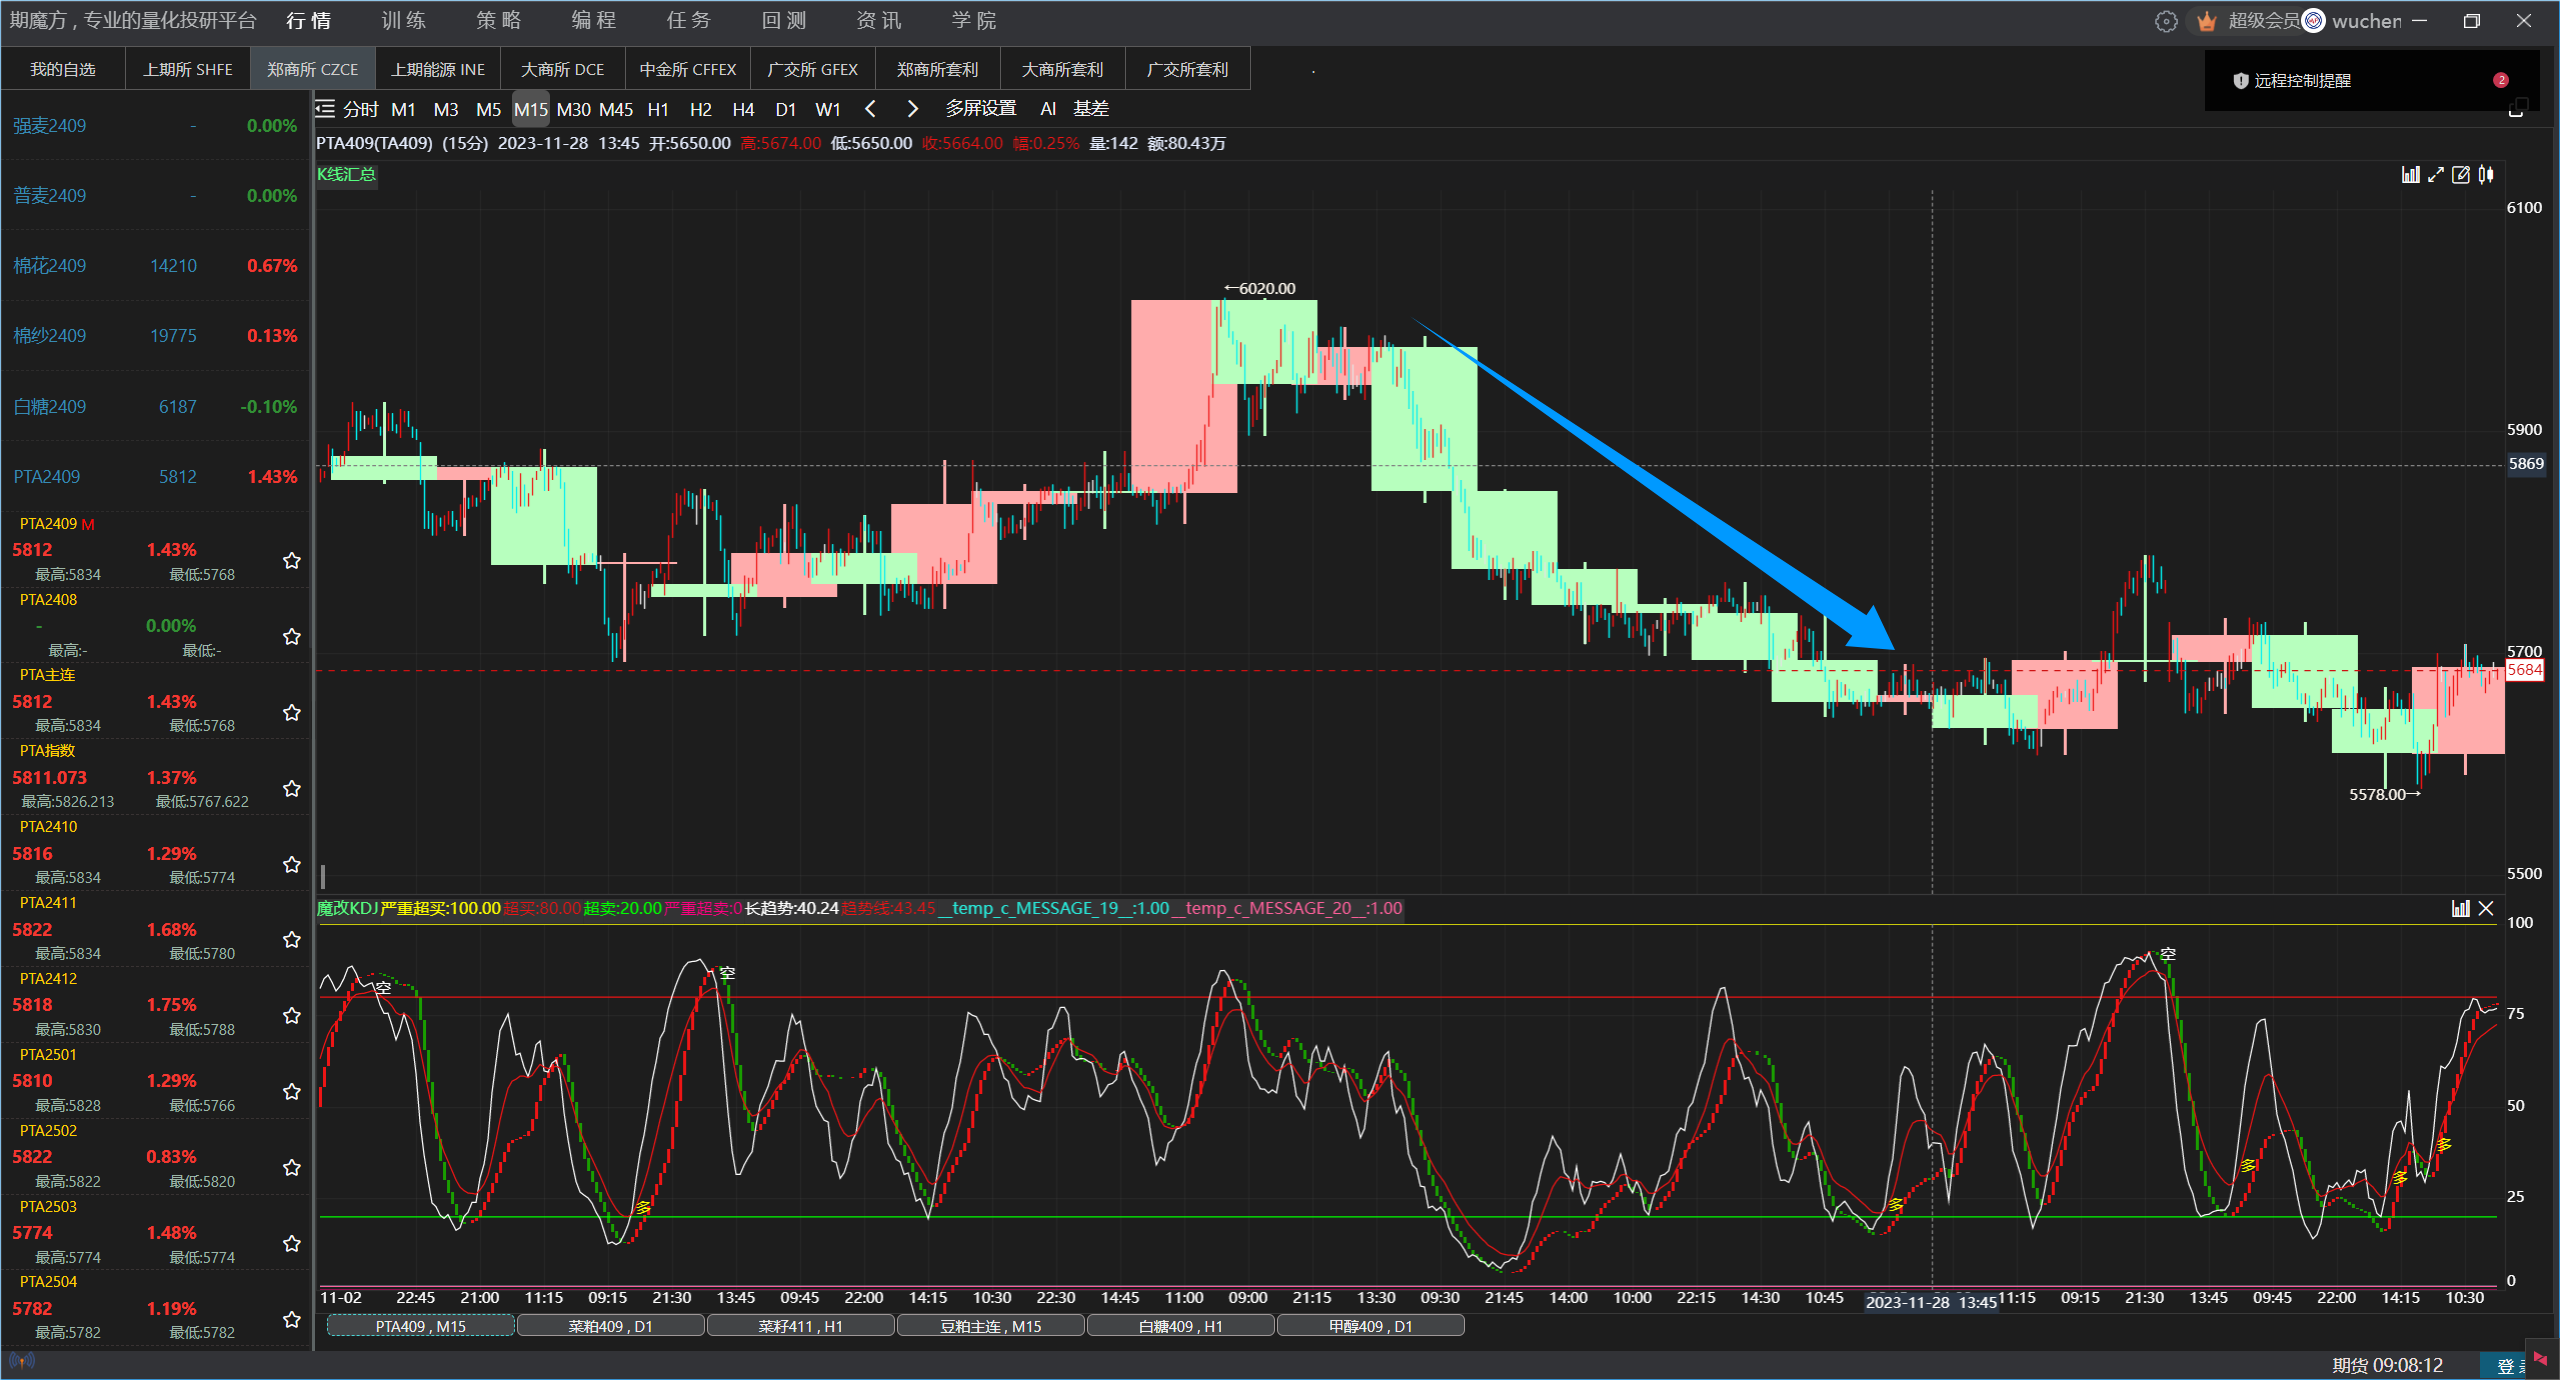Screen dimensions: 2560x1380
Task: Toggle the star for PTA主连
Action: [291, 712]
